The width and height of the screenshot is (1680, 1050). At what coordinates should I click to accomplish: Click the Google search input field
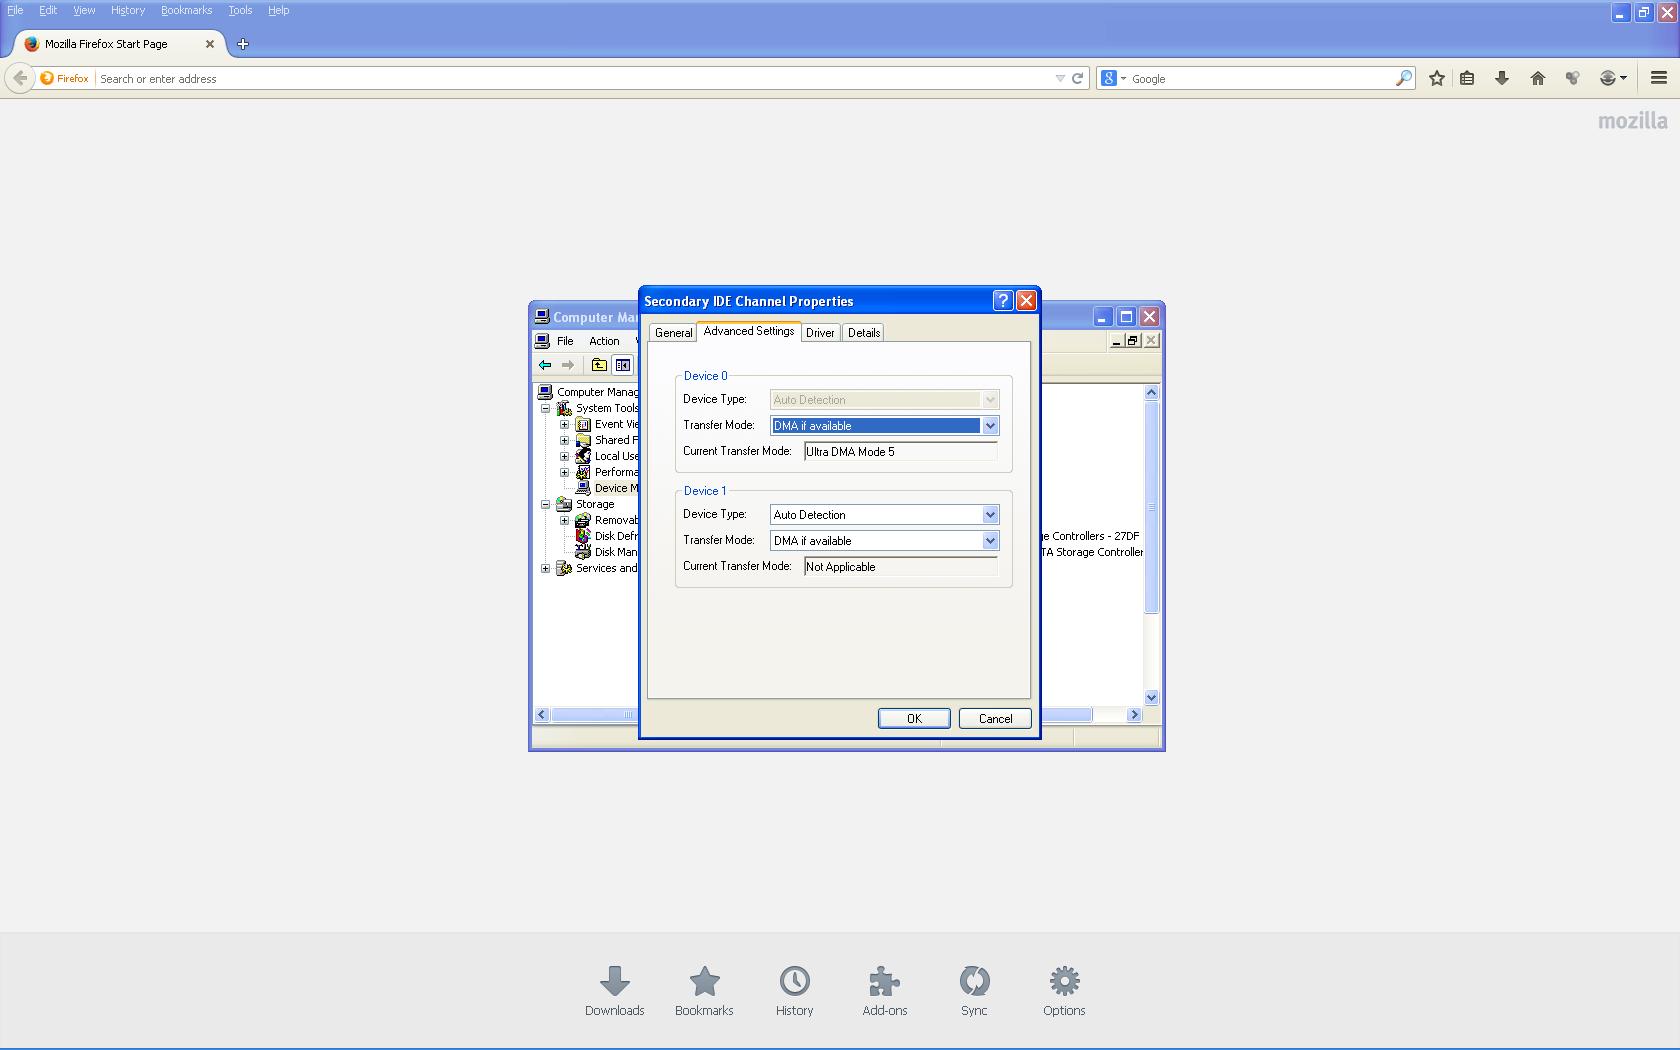point(1262,78)
